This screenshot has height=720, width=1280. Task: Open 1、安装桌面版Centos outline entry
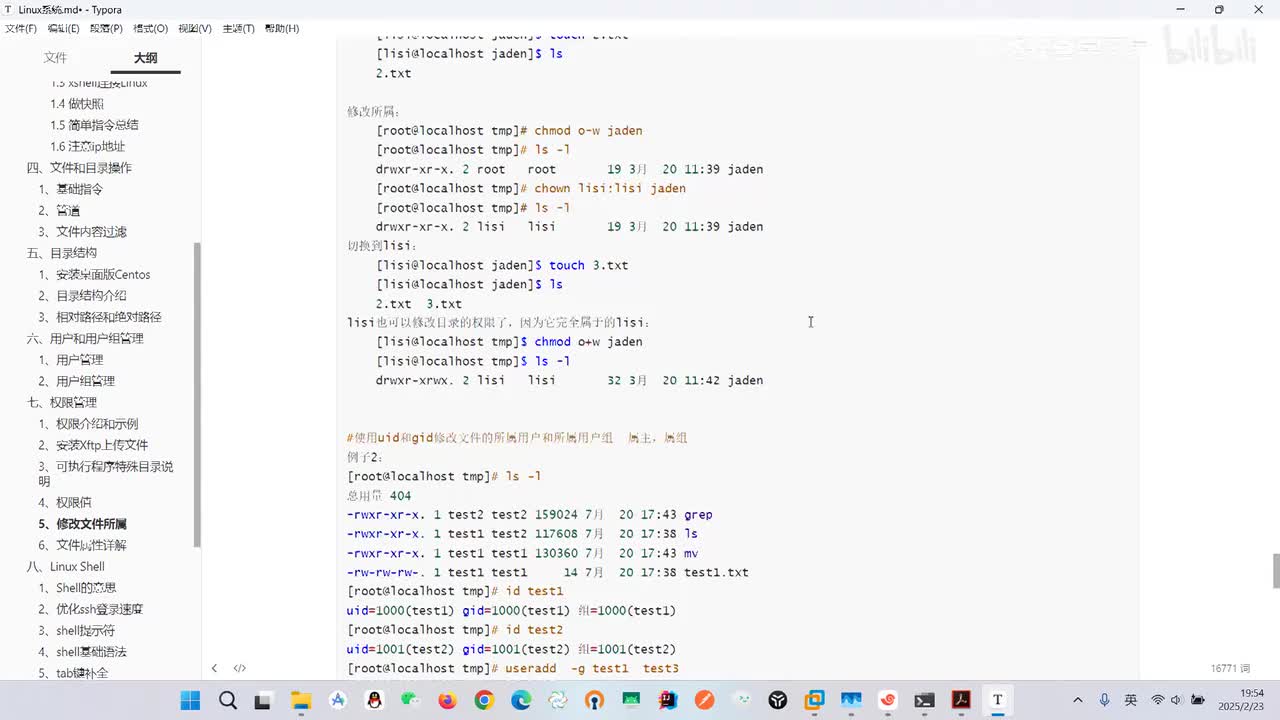[x=94, y=275]
